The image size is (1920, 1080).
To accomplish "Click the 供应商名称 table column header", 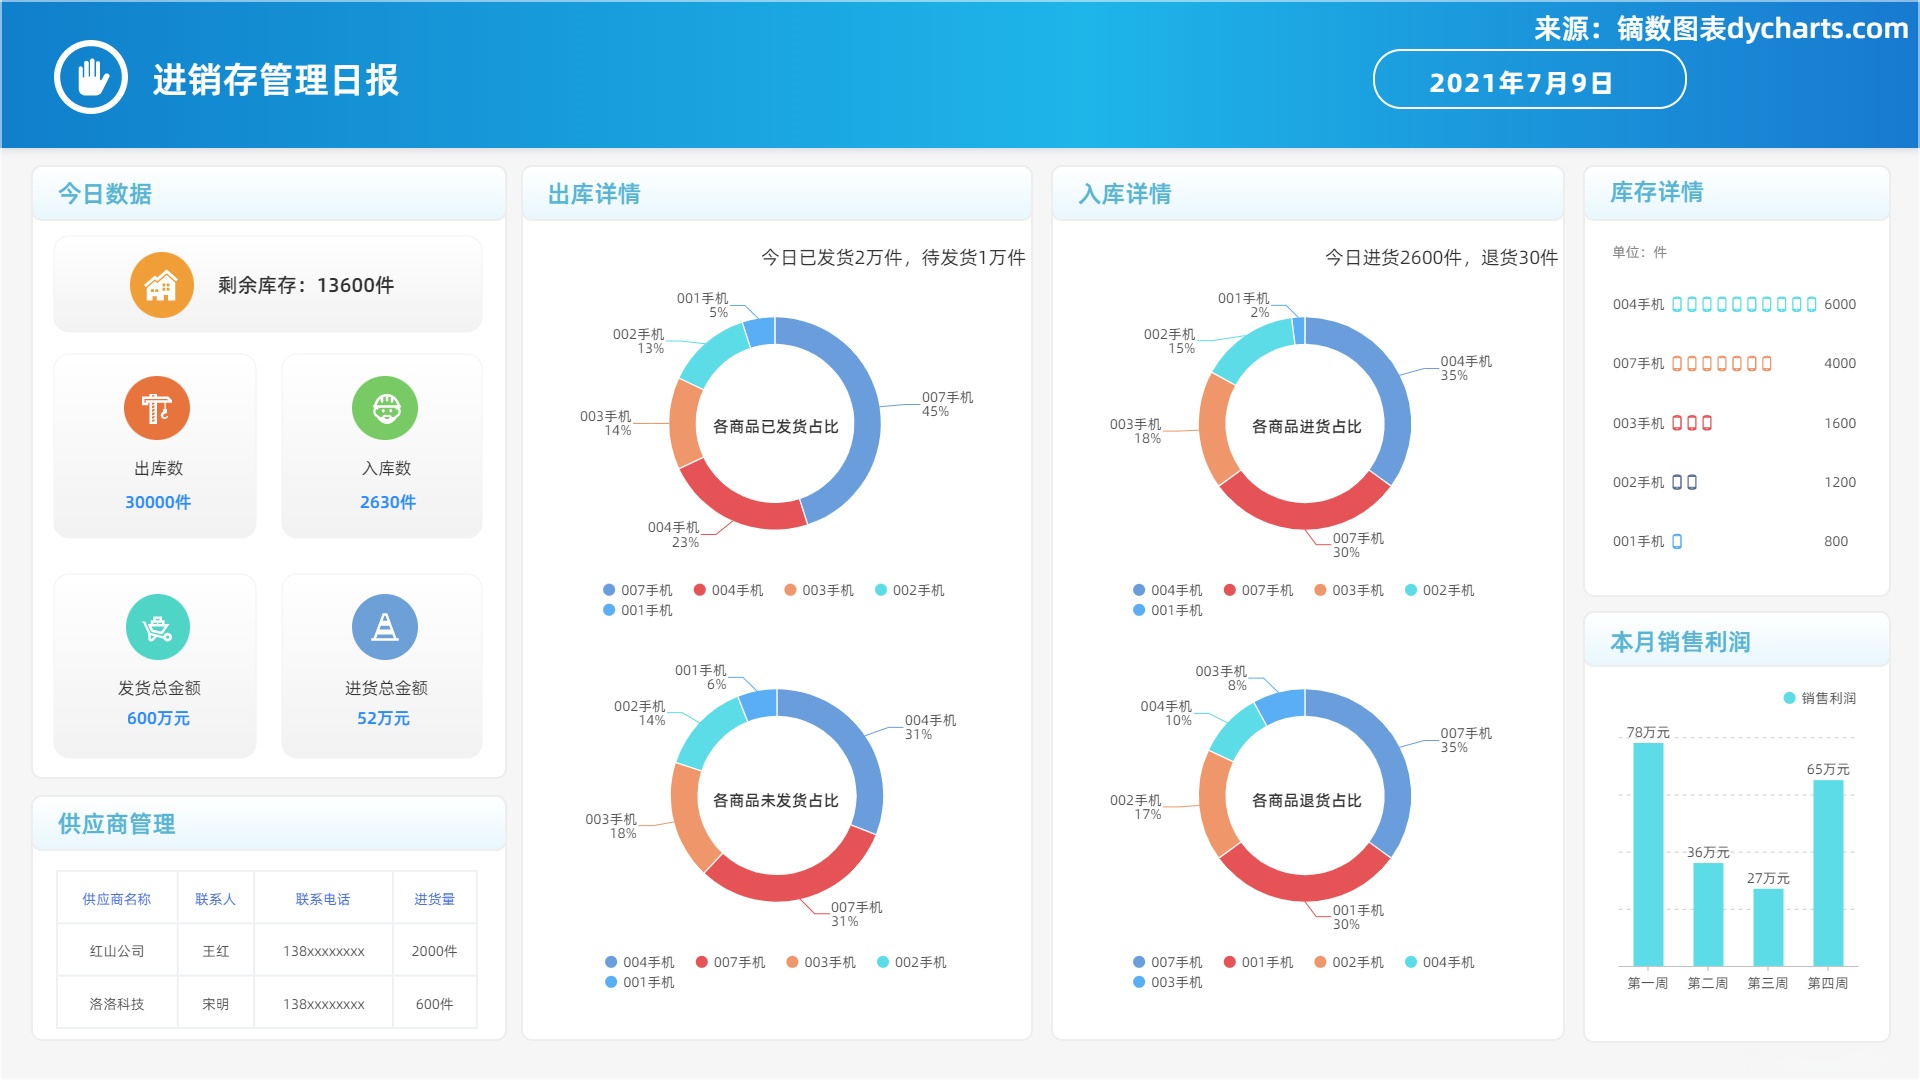I will pyautogui.click(x=117, y=899).
